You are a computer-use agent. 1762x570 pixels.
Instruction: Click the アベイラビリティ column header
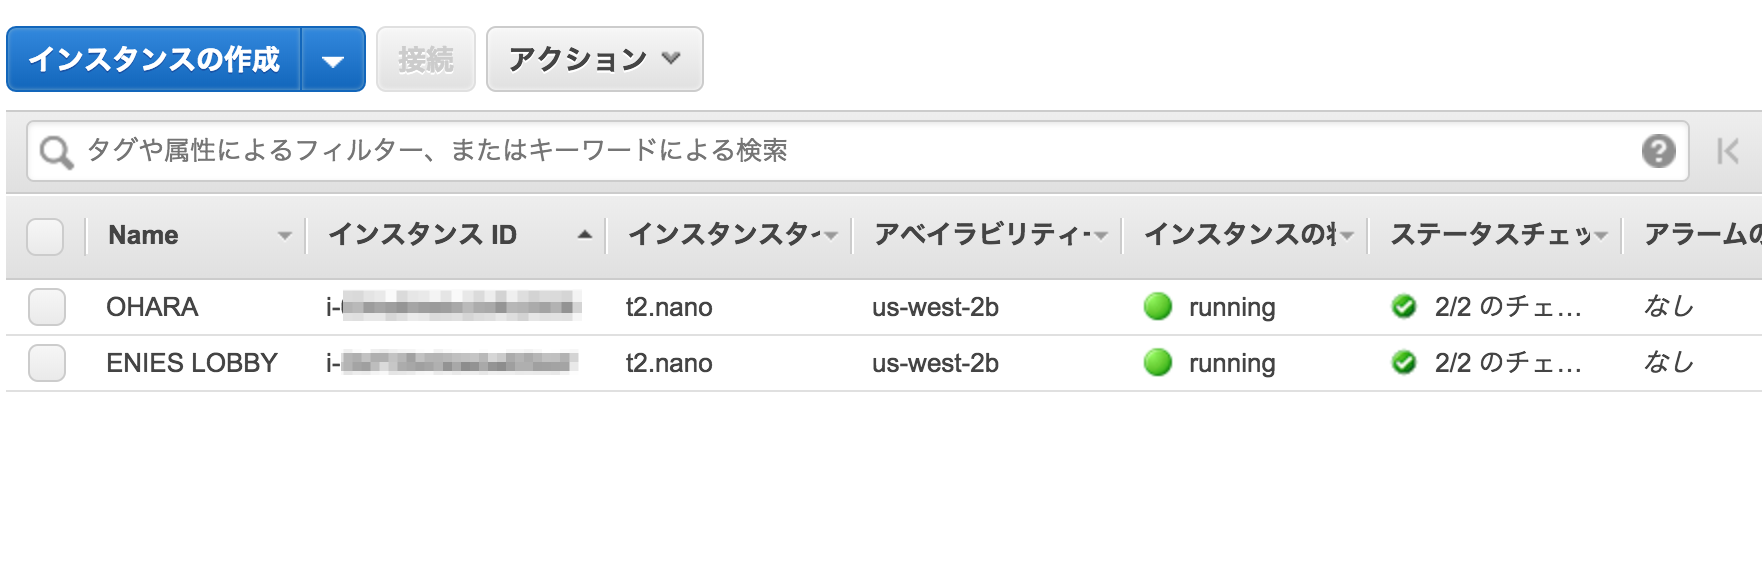tap(978, 235)
